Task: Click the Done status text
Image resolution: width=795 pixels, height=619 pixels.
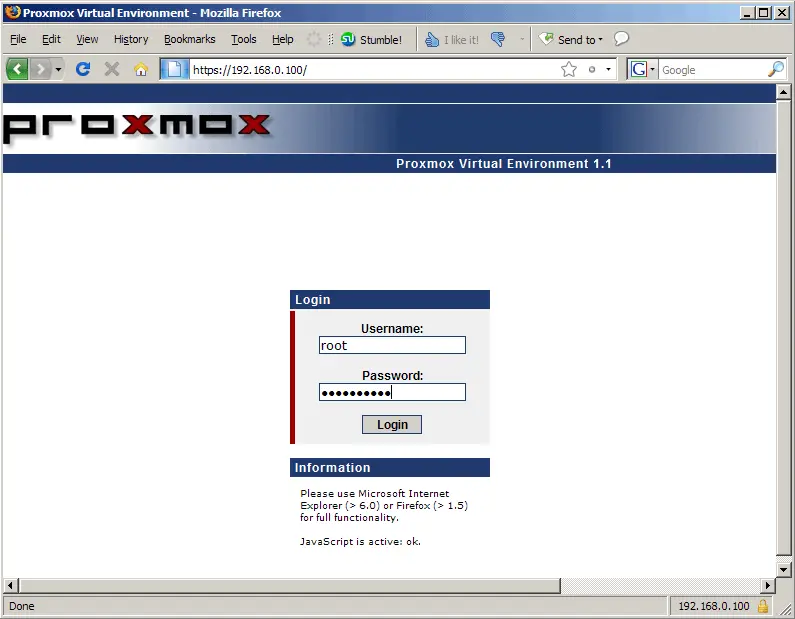Action: (x=22, y=606)
